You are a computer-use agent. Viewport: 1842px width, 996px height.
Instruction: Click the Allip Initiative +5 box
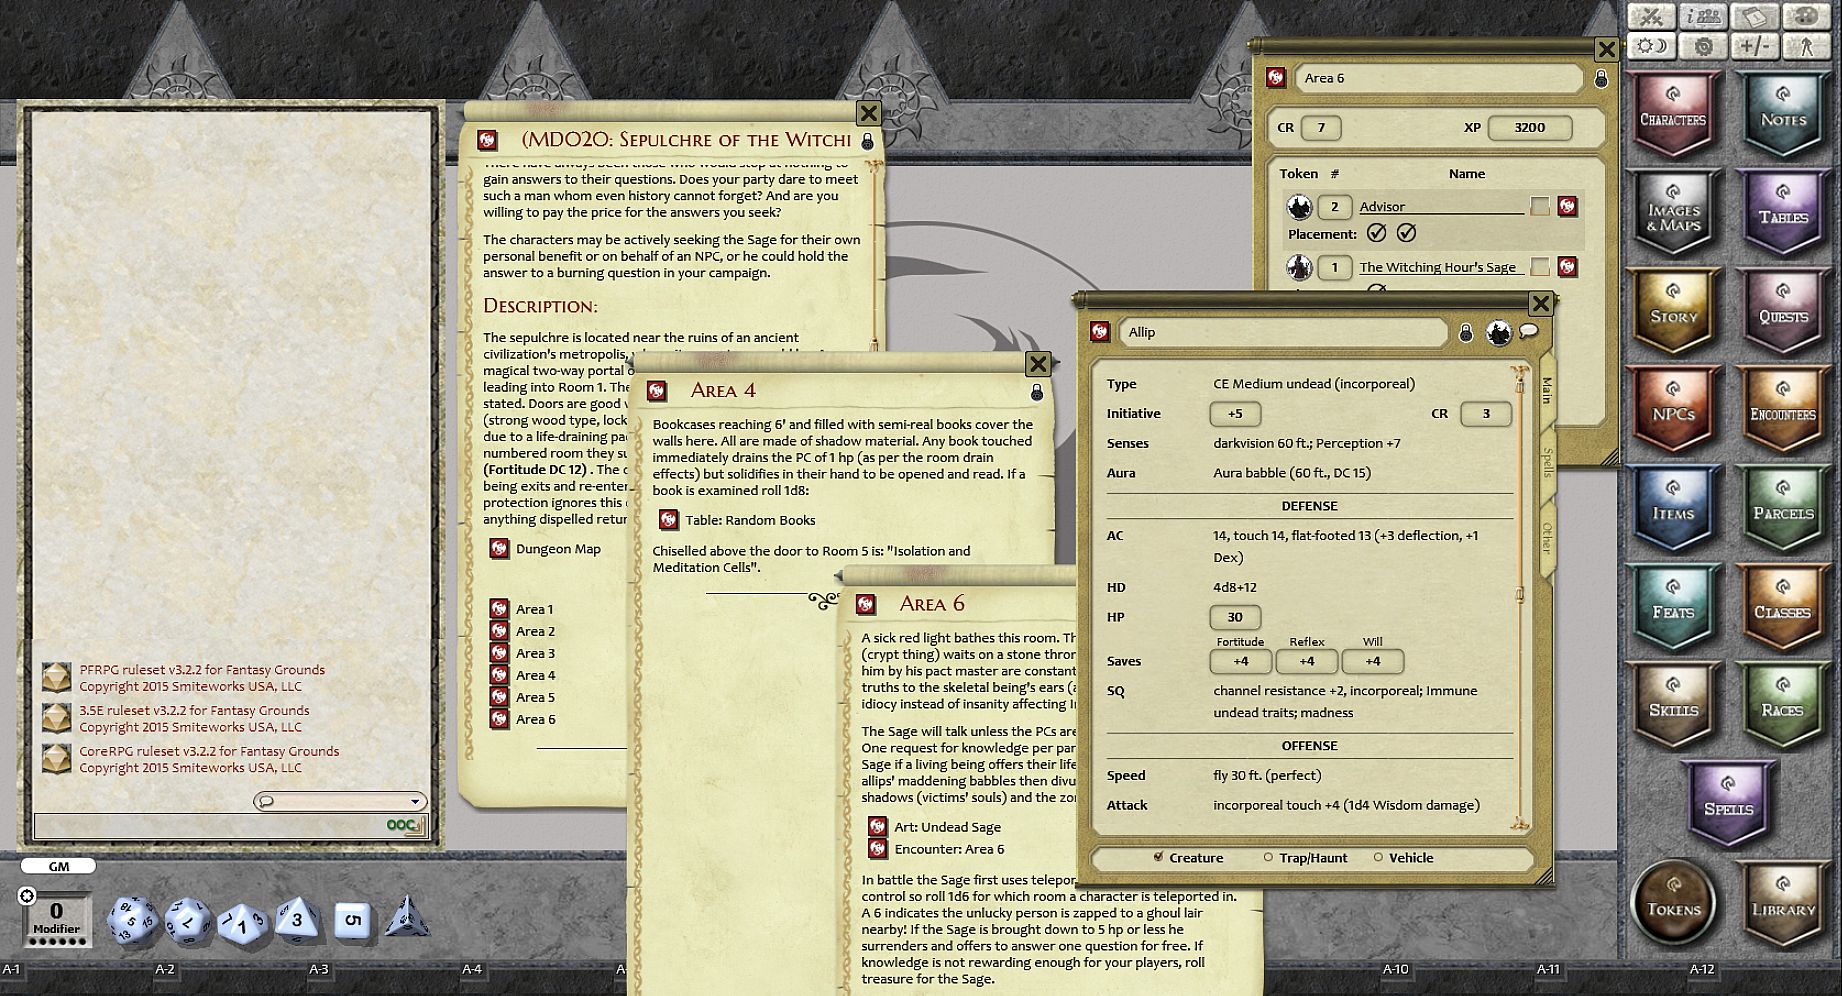click(x=1234, y=413)
